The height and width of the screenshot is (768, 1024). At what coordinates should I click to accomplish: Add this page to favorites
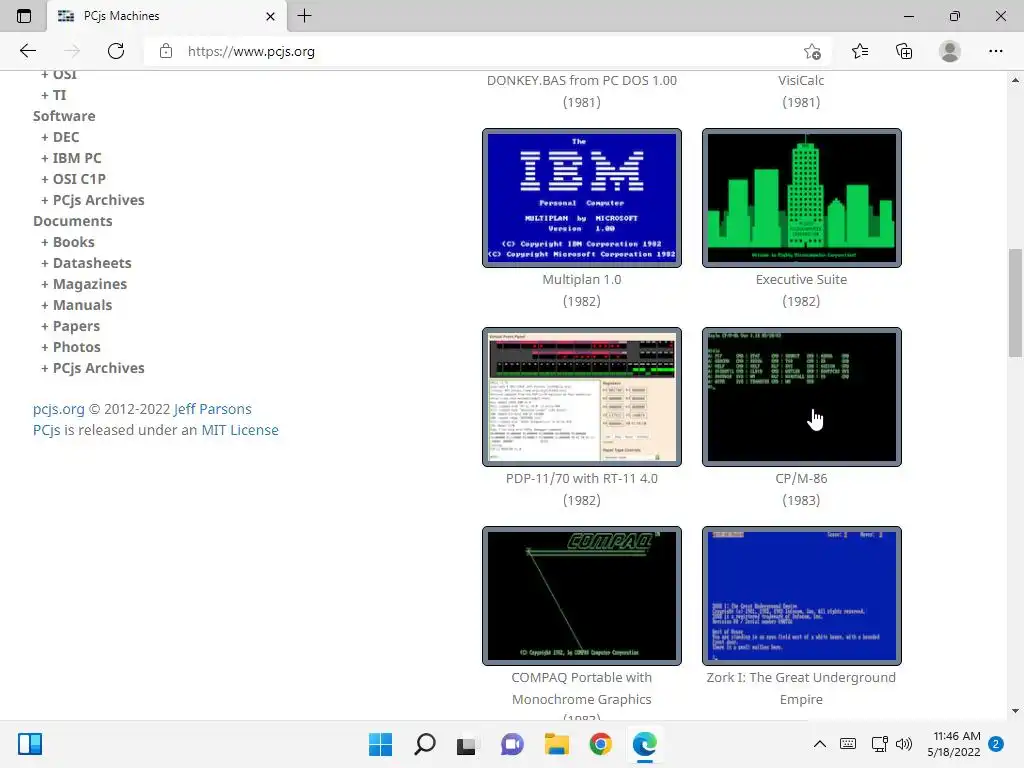[812, 51]
